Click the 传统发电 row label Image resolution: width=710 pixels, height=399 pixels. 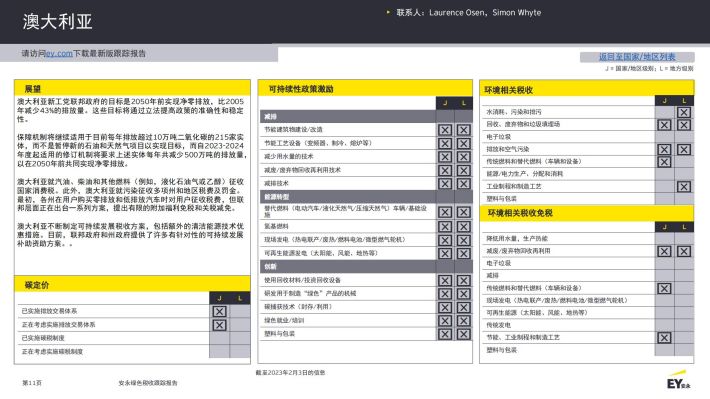(x=499, y=325)
